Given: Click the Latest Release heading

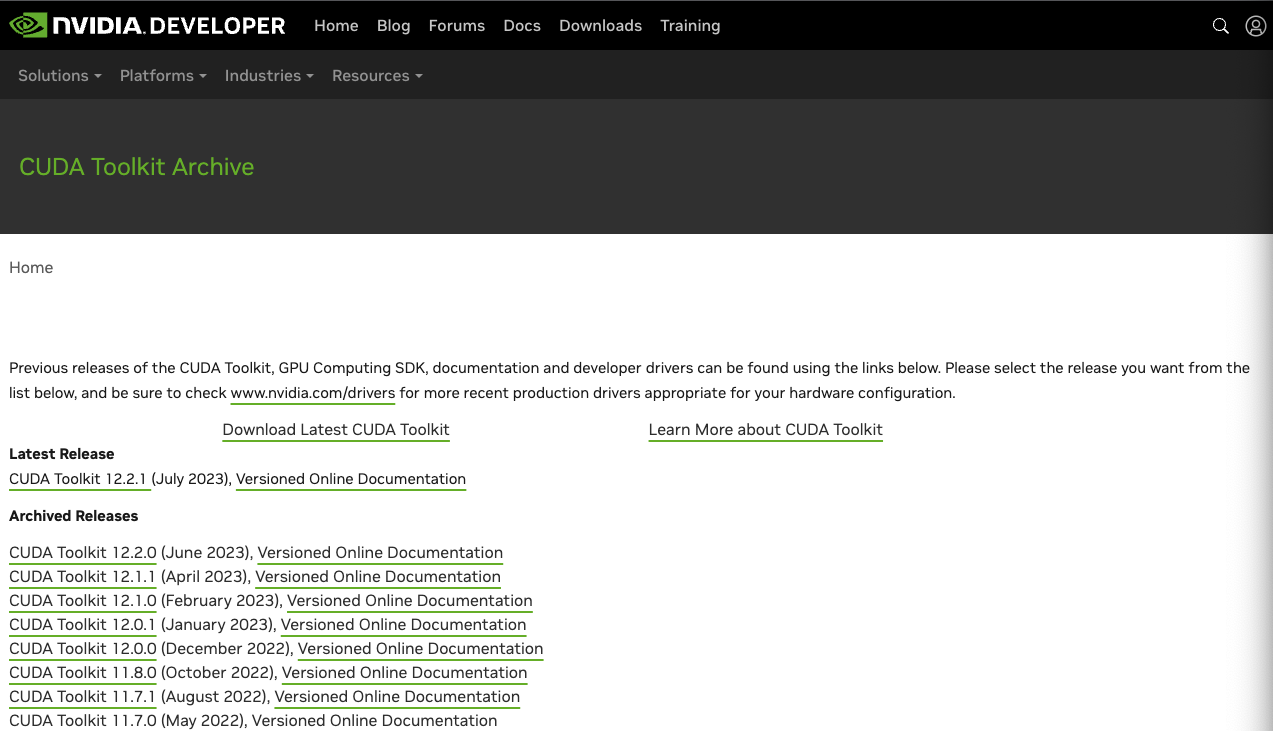Looking at the screenshot, I should 62,454.
